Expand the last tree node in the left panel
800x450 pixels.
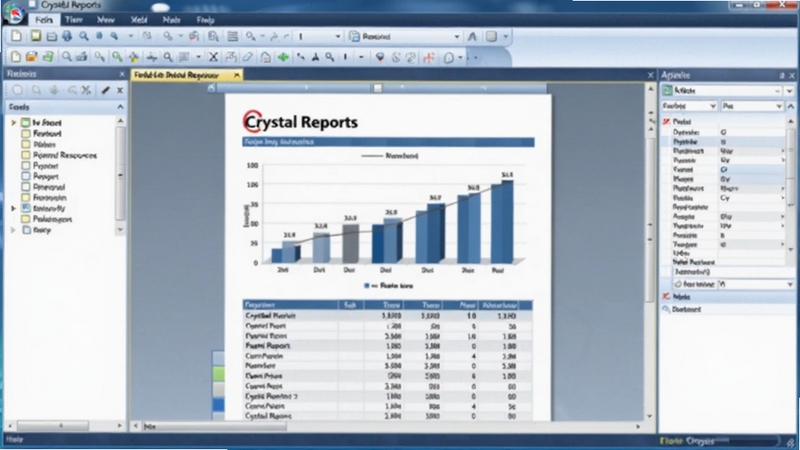pos(14,230)
